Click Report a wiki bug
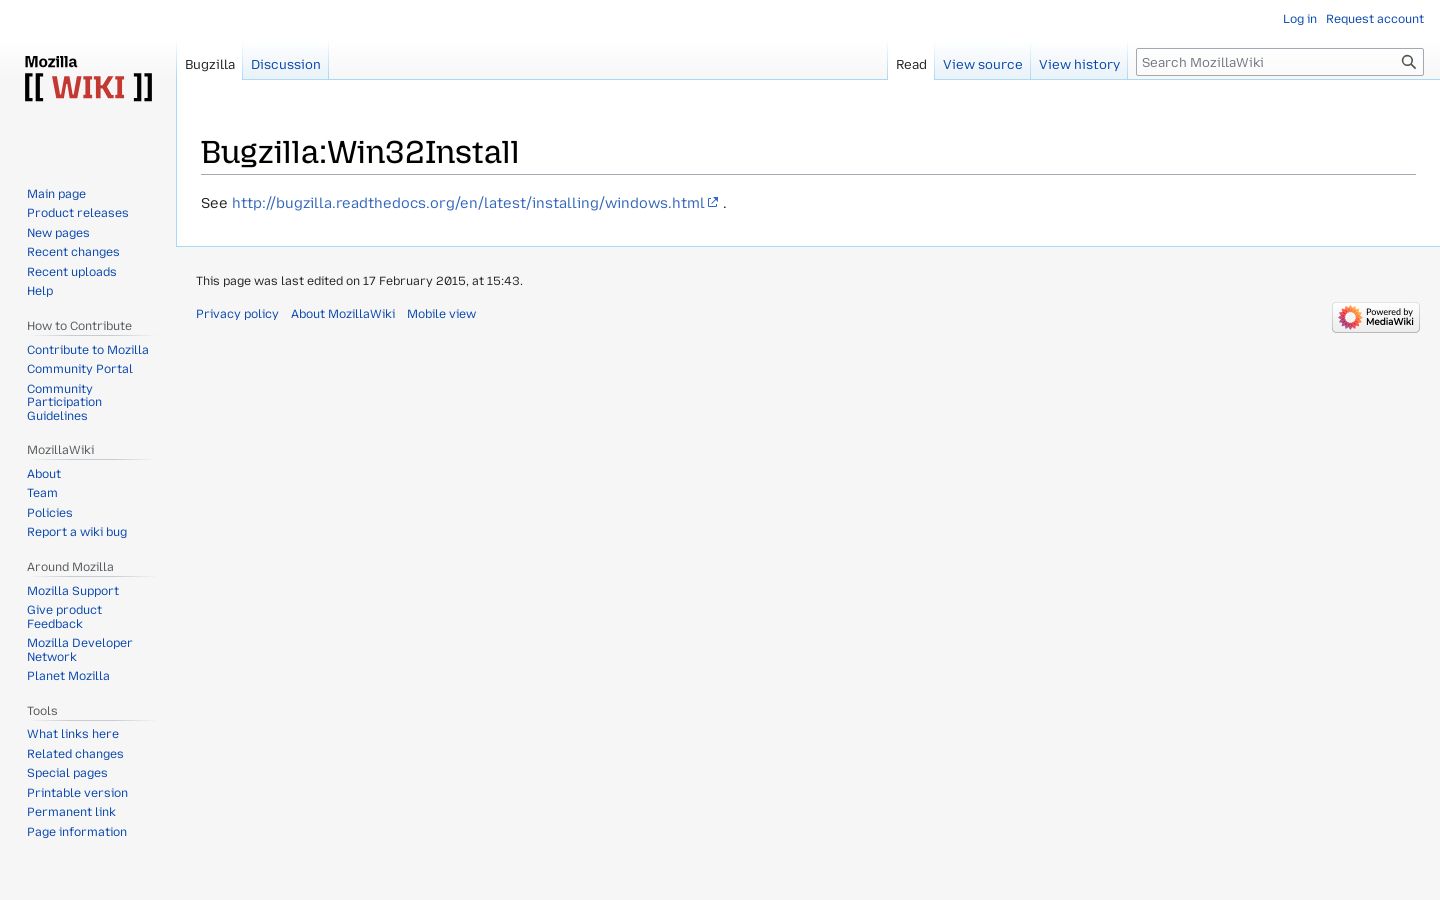This screenshot has width=1440, height=900. [x=77, y=532]
